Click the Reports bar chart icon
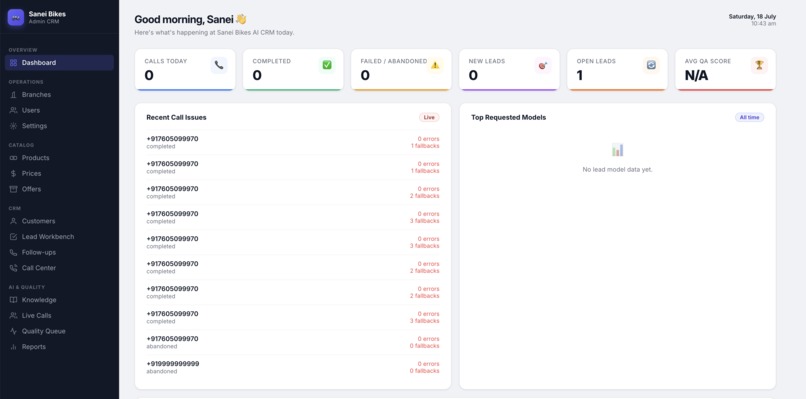The image size is (806, 399). coord(13,347)
